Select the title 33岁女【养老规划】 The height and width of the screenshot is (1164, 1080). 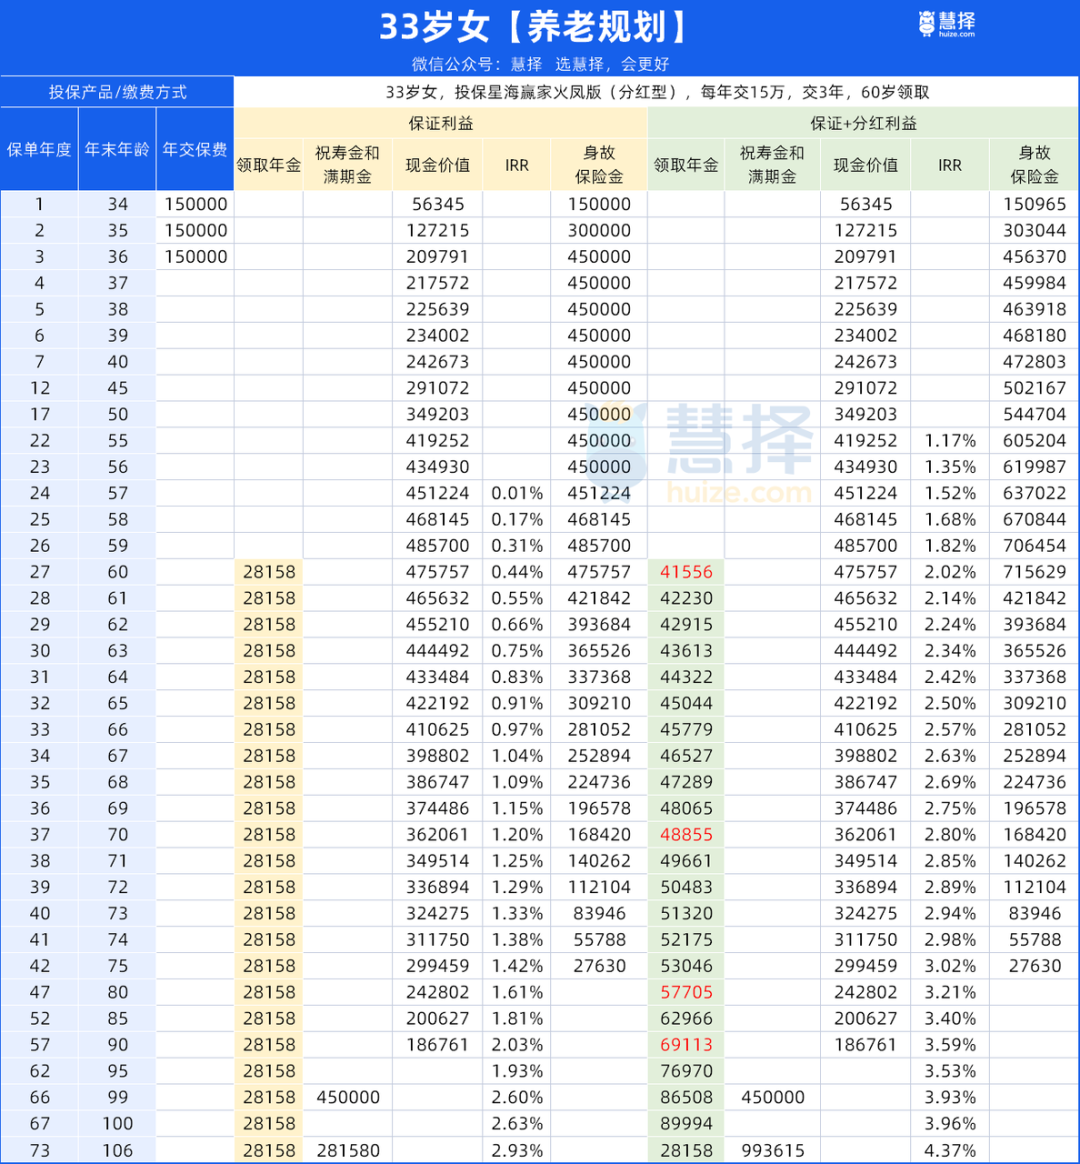[534, 27]
